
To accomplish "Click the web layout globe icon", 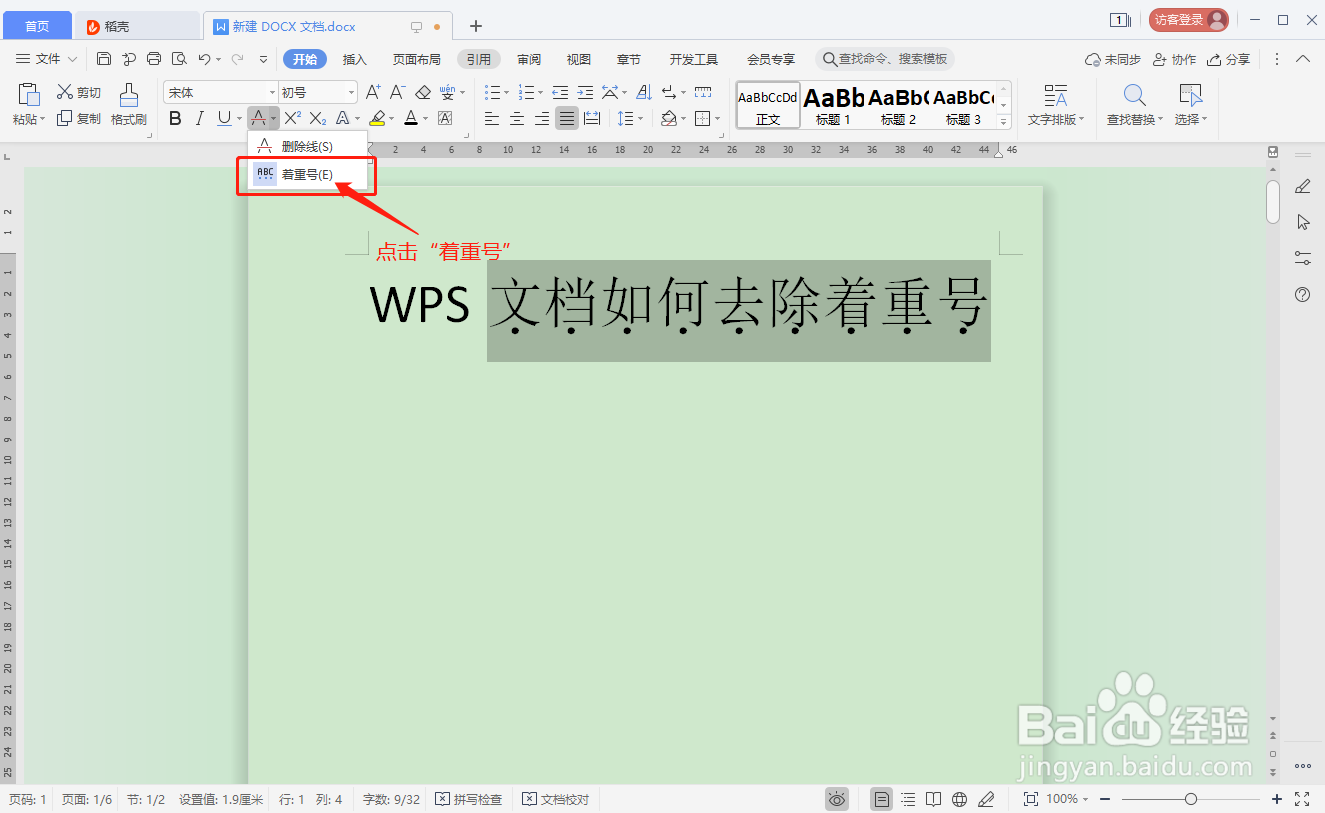I will [960, 799].
